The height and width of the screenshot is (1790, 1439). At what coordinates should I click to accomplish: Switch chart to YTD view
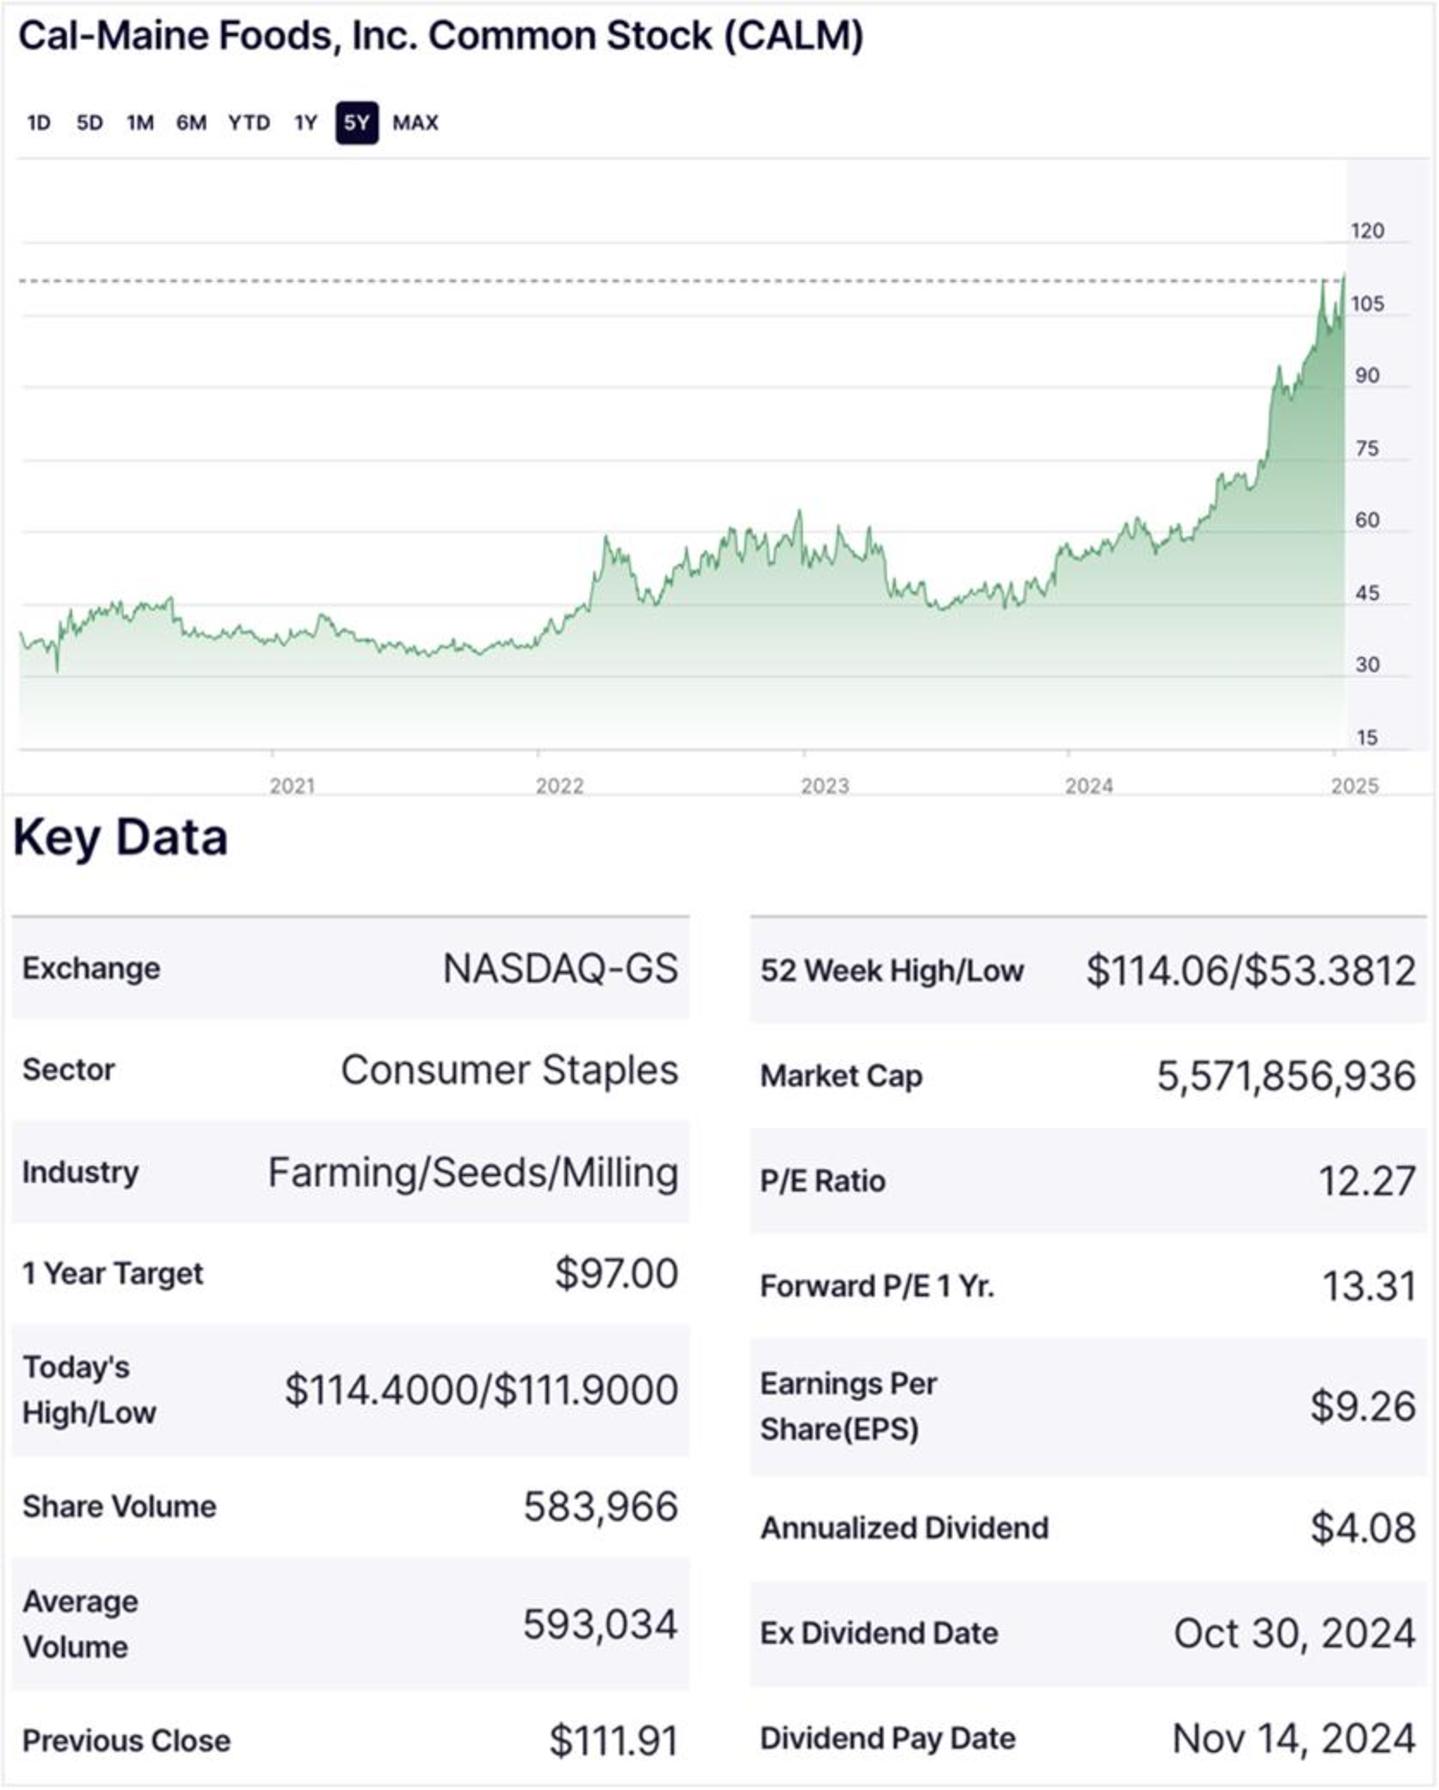coord(248,123)
